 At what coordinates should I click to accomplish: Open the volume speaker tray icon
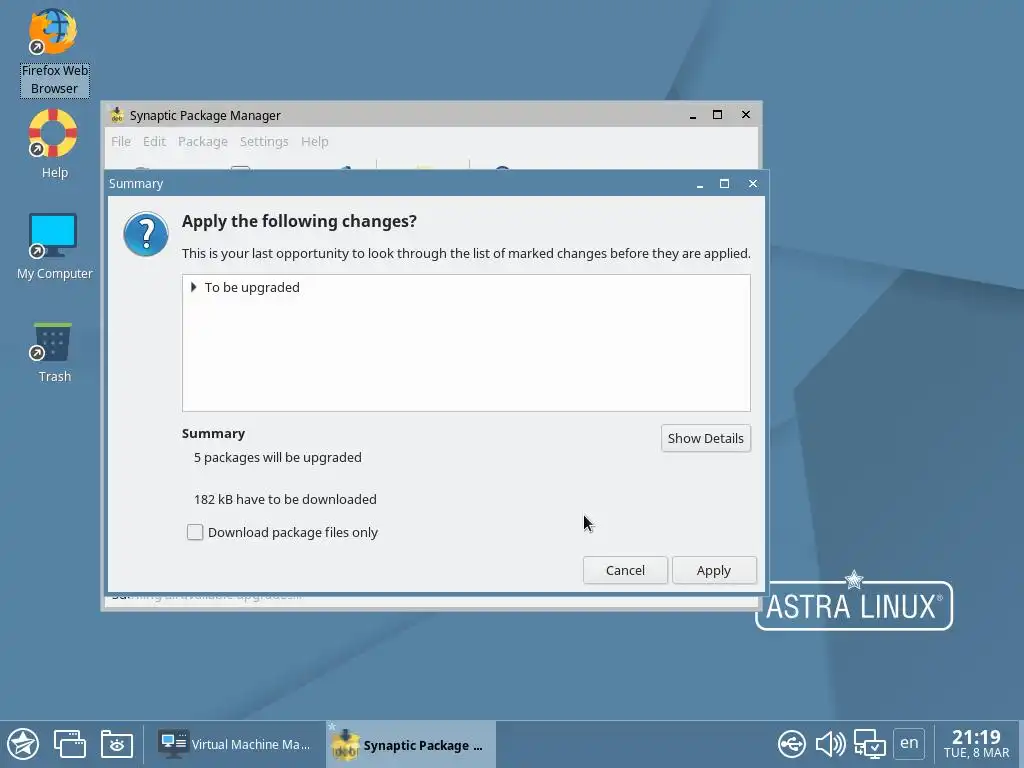[830, 744]
